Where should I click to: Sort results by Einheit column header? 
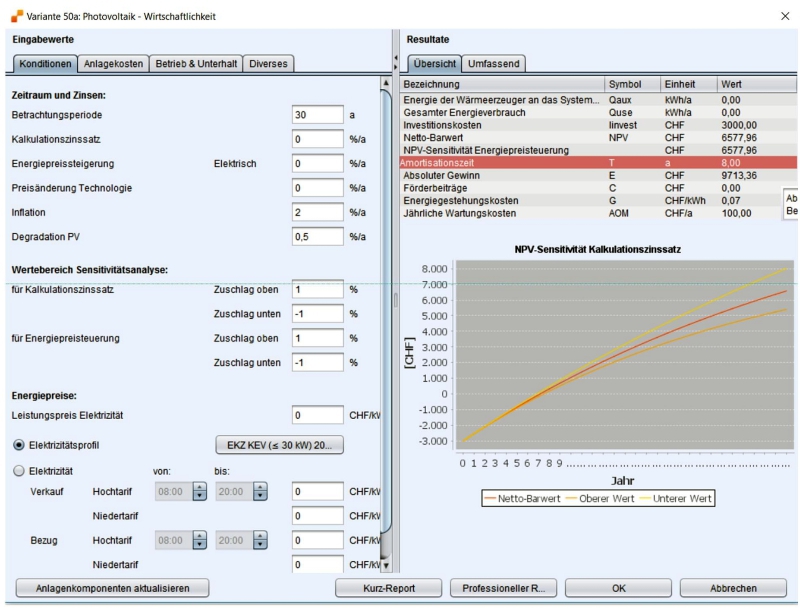click(x=688, y=84)
